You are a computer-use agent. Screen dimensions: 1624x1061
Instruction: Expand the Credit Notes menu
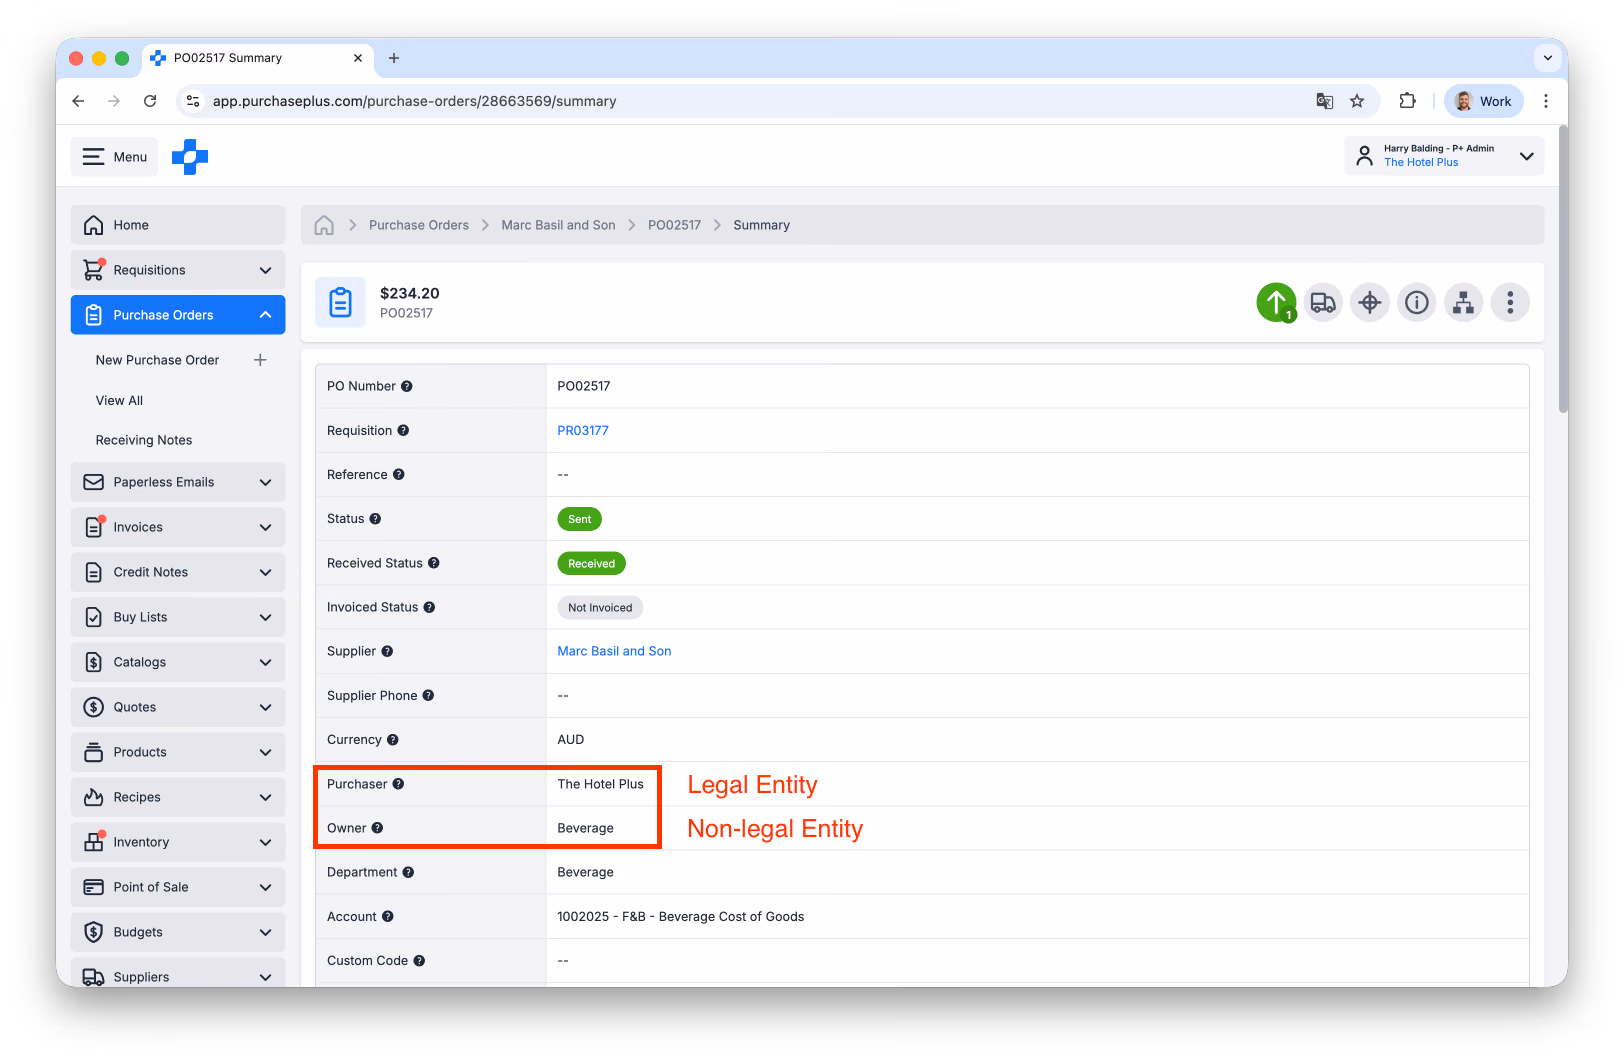click(x=178, y=572)
